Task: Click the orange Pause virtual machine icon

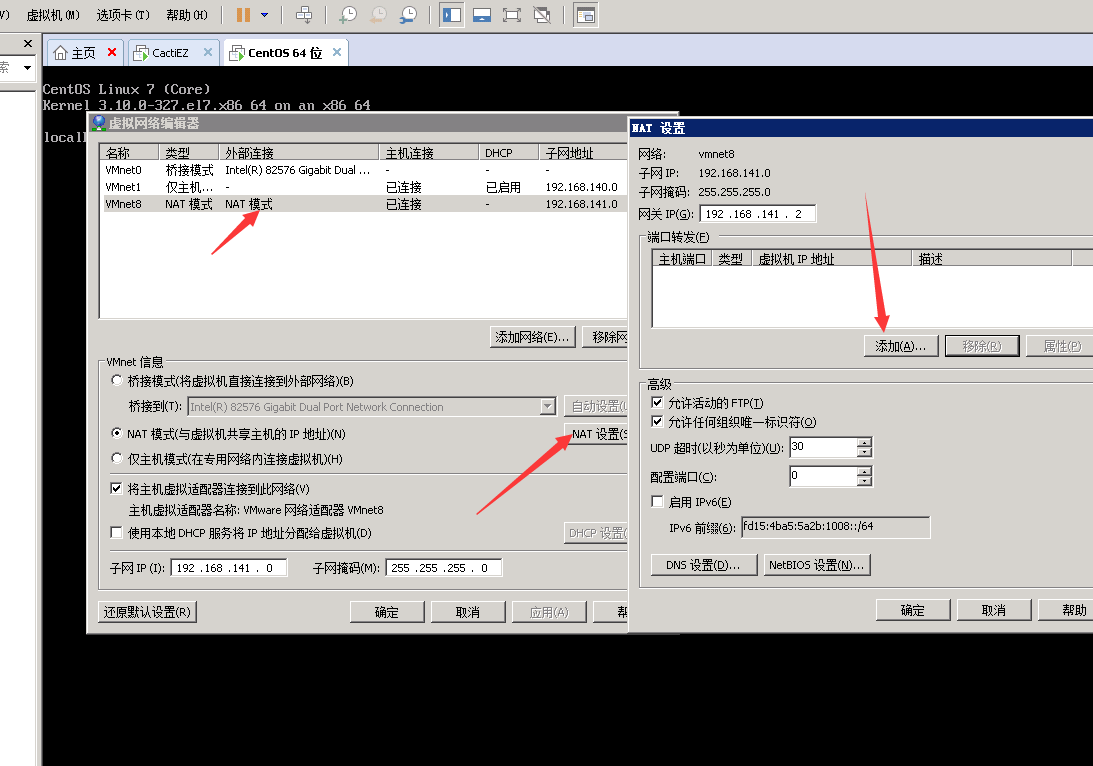Action: tap(243, 15)
